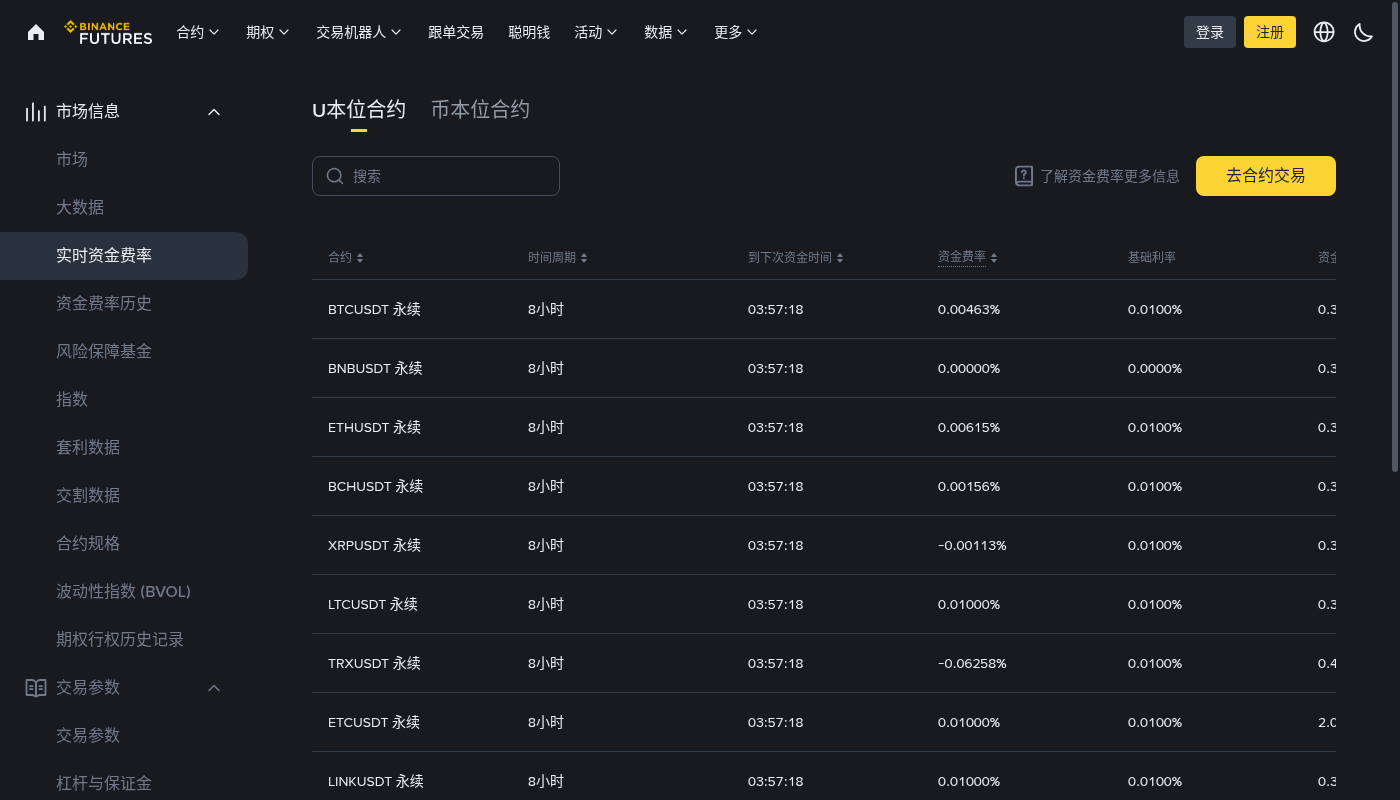1400x800 pixels.
Task: Click the 登录 button
Action: pos(1210,32)
